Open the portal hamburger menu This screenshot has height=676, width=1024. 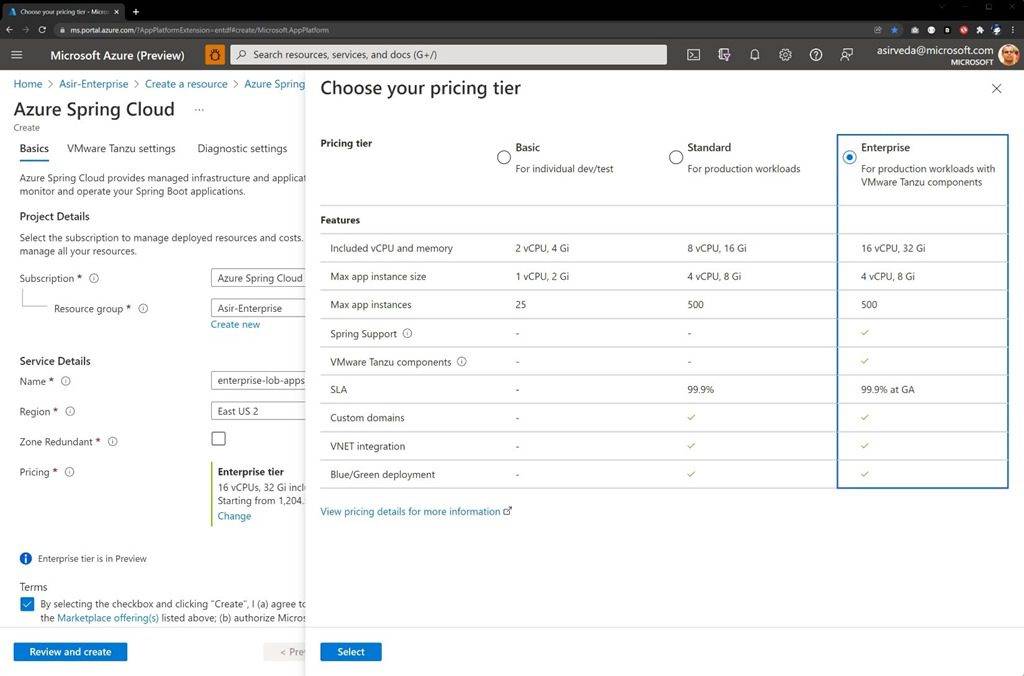point(17,55)
